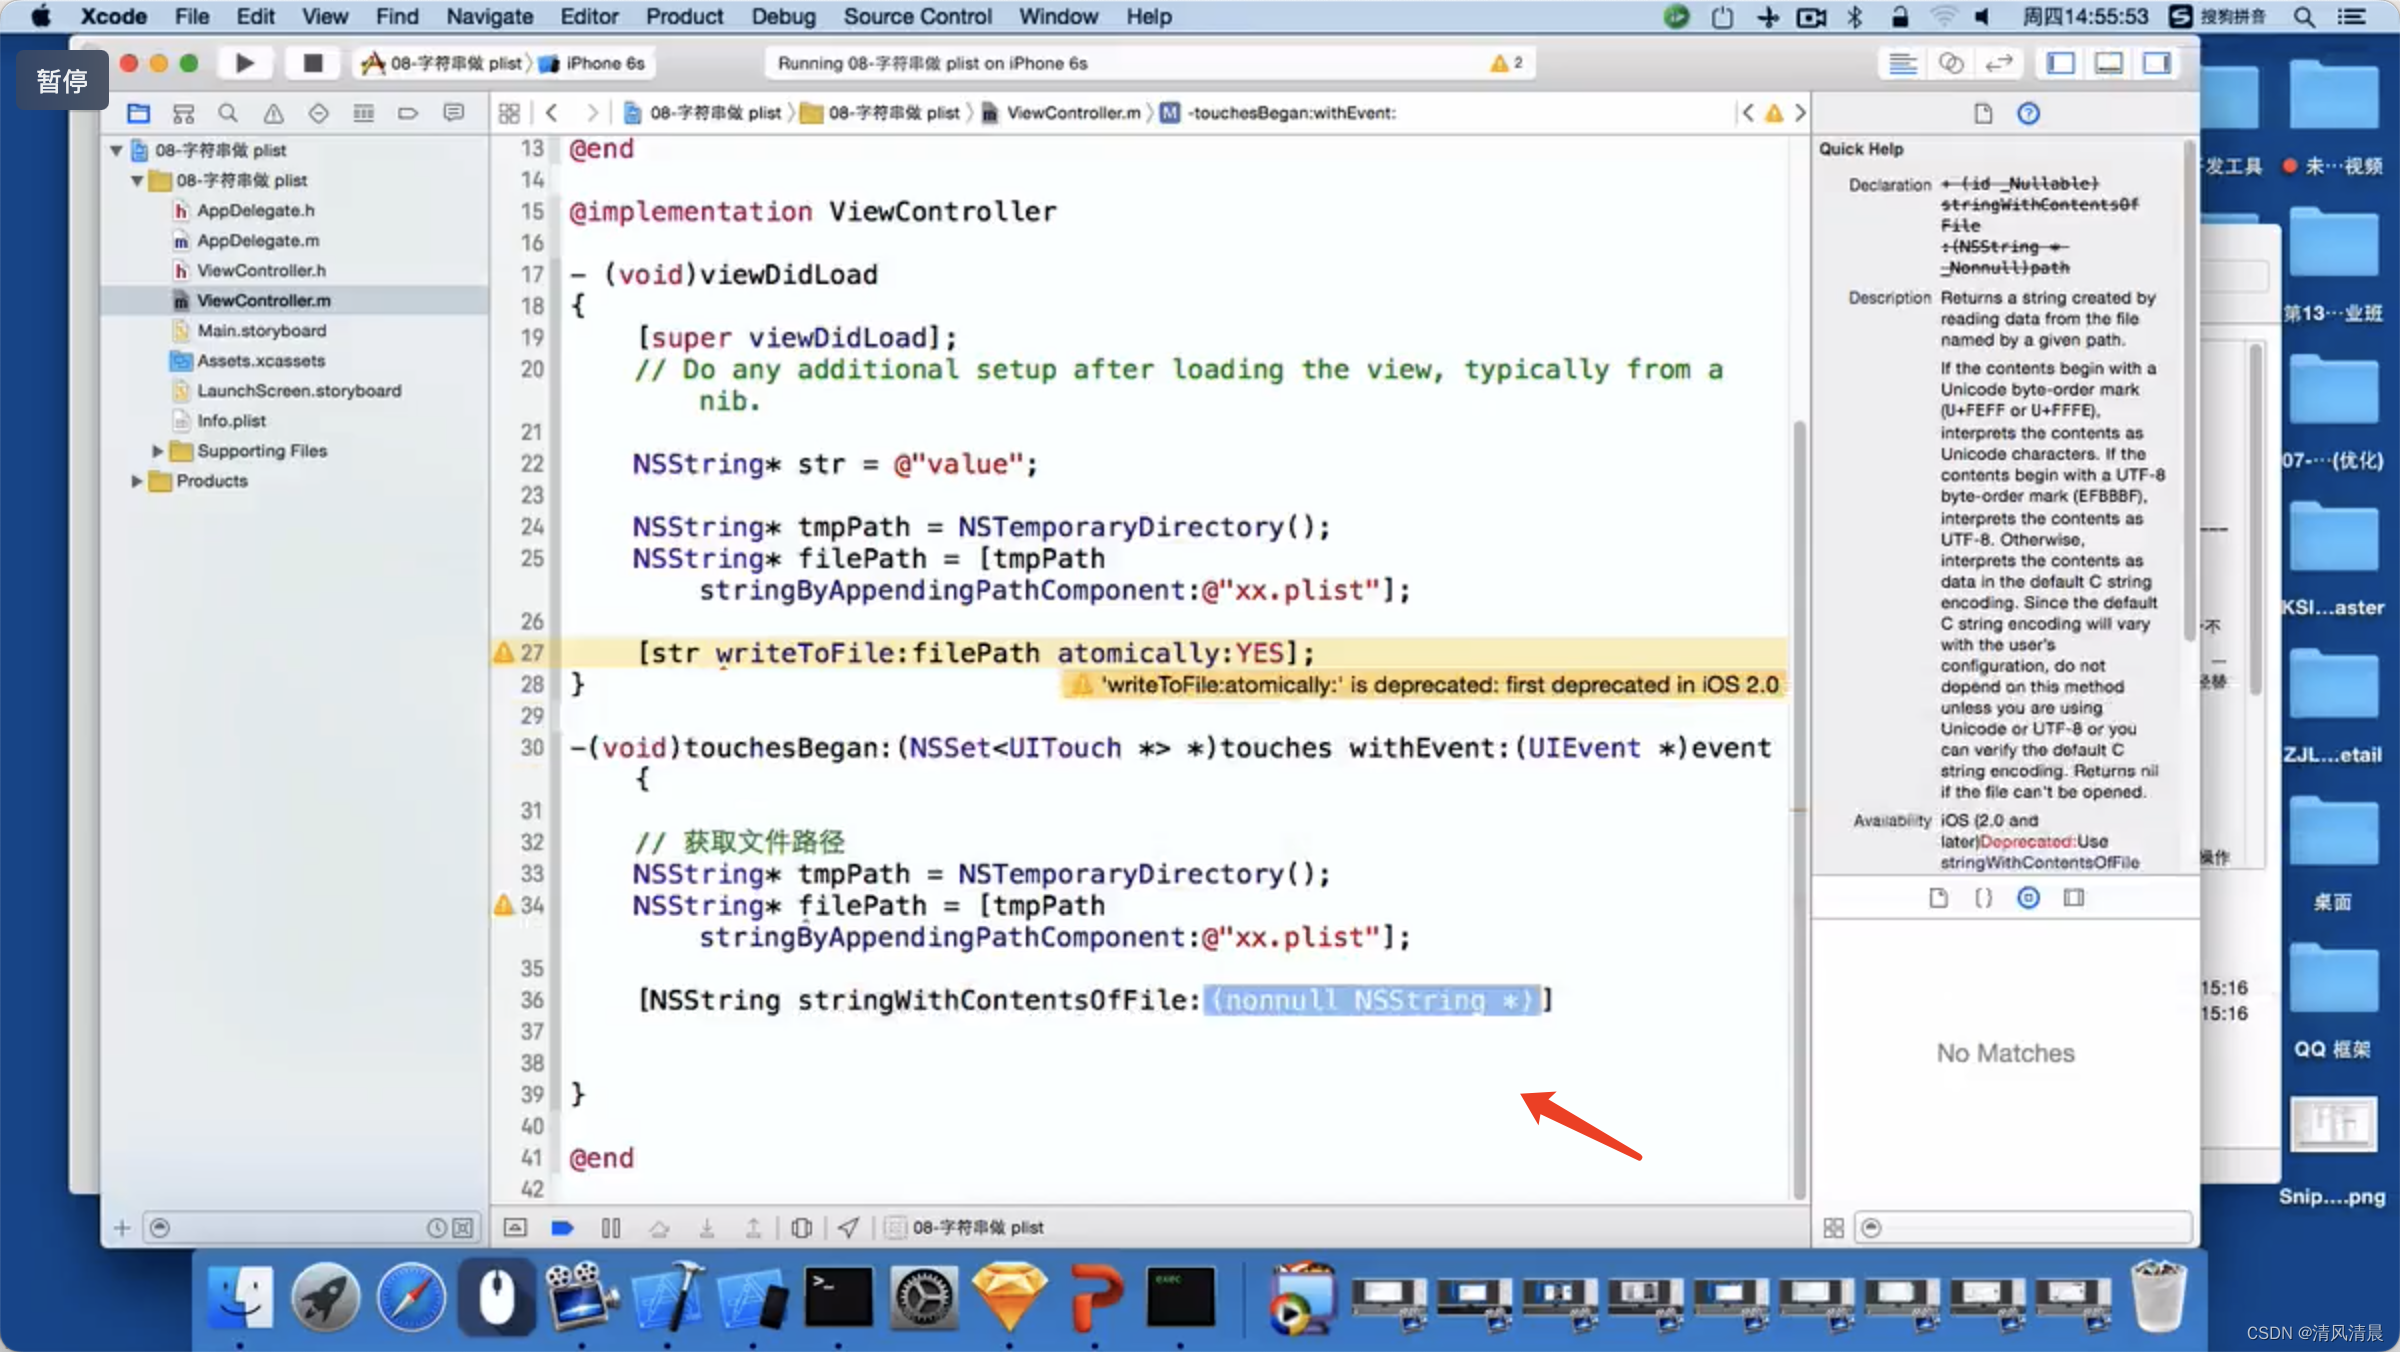Image resolution: width=2400 pixels, height=1352 pixels.
Task: Open the File menu
Action: coord(192,16)
